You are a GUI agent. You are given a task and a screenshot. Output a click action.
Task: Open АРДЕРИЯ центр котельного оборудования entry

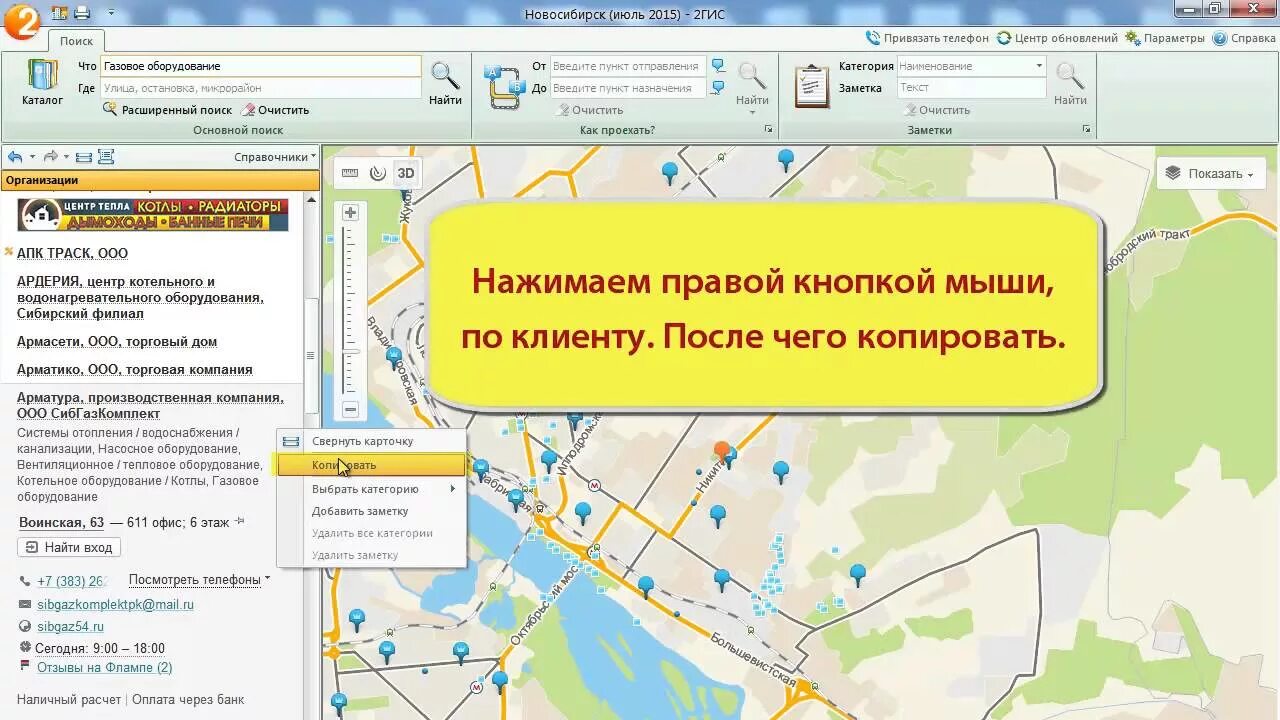click(140, 297)
